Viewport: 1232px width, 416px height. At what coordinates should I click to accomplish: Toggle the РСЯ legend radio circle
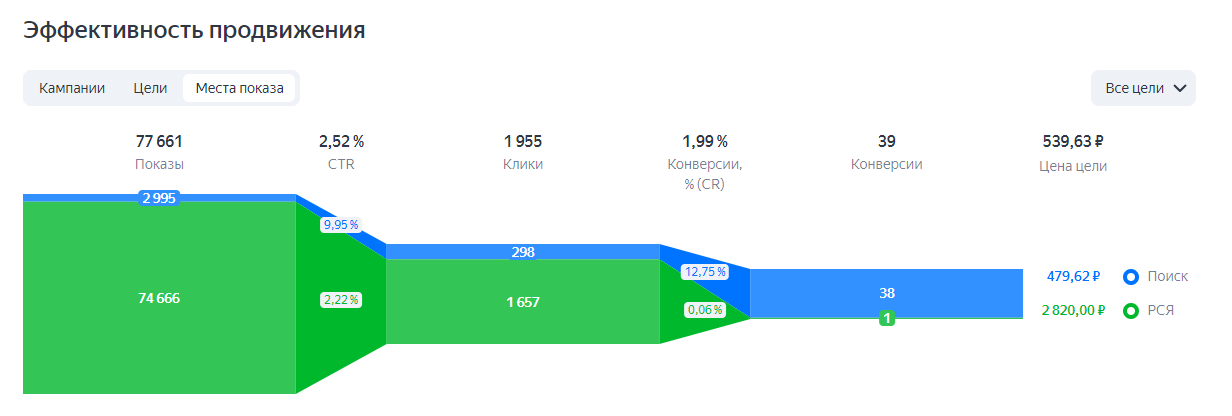click(1131, 311)
